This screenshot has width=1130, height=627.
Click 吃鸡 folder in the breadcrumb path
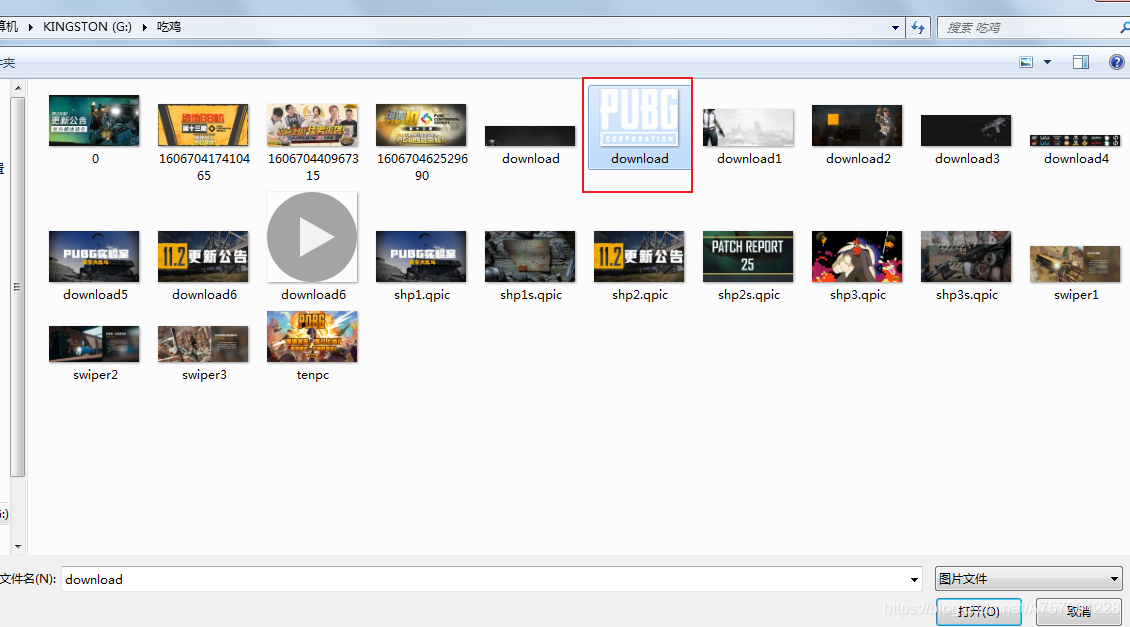[x=169, y=27]
